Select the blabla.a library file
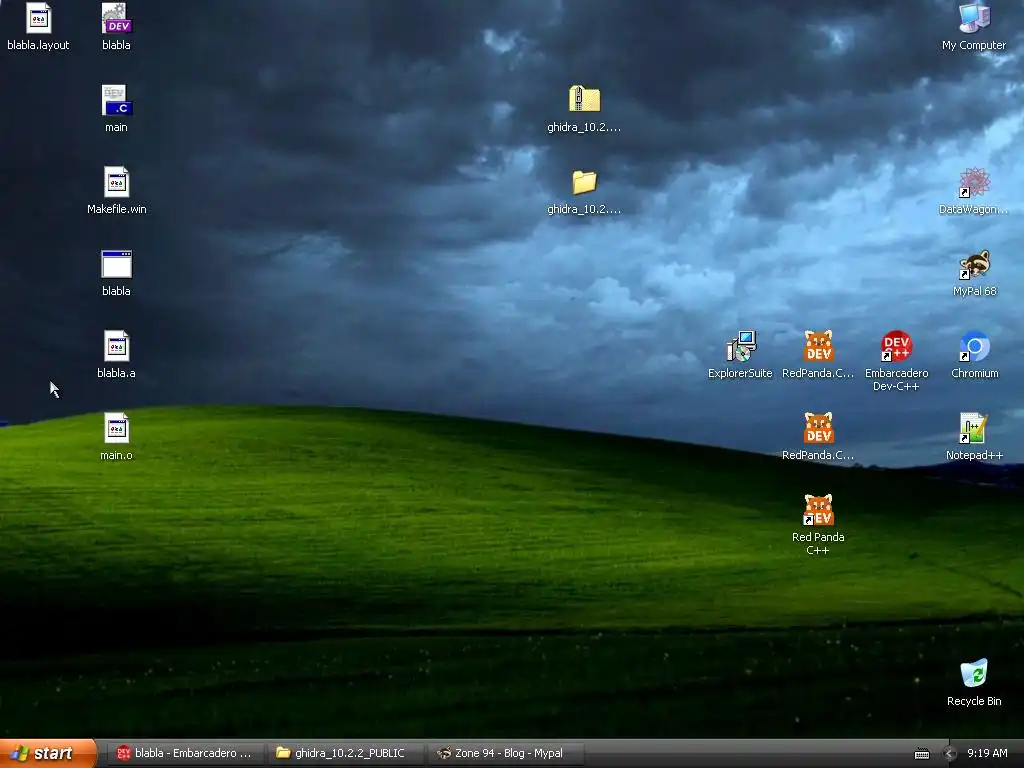The width and height of the screenshot is (1024, 768). [x=116, y=346]
